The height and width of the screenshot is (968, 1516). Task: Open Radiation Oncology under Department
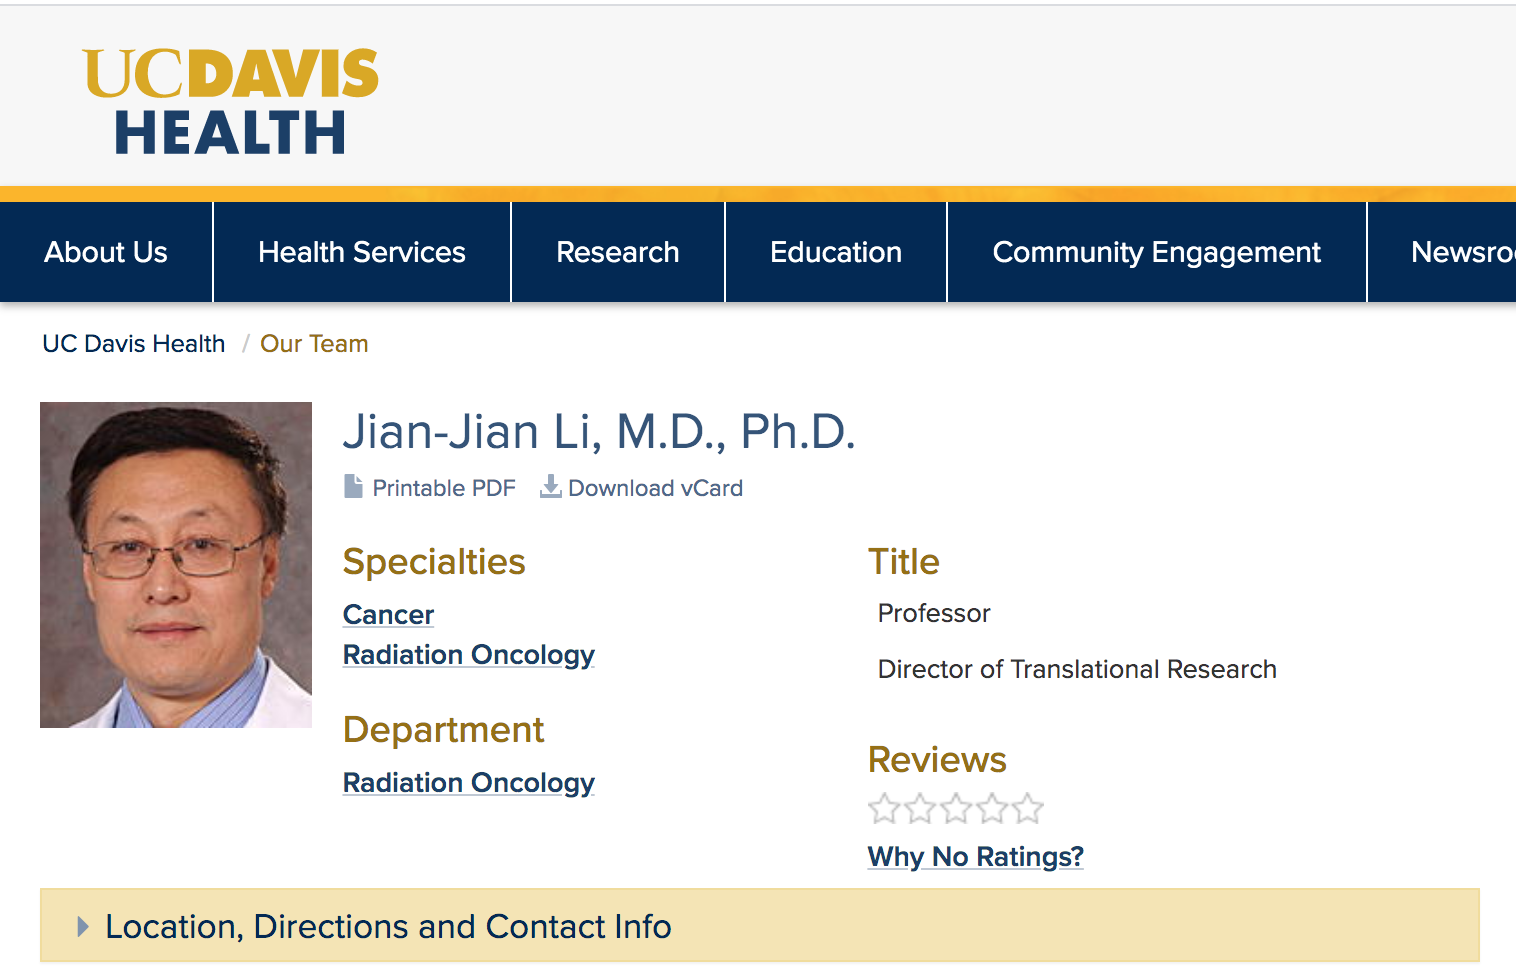click(x=469, y=782)
